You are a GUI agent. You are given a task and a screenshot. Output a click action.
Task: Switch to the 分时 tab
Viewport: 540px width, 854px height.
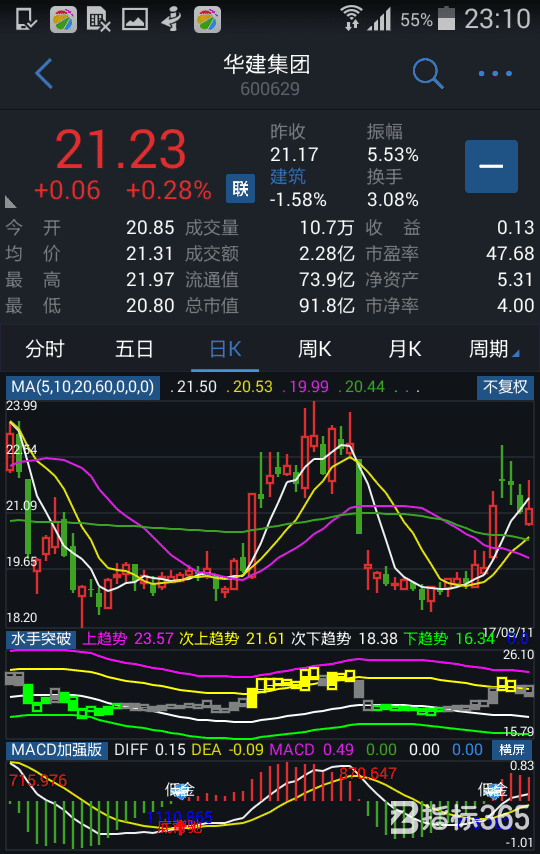tap(45, 349)
